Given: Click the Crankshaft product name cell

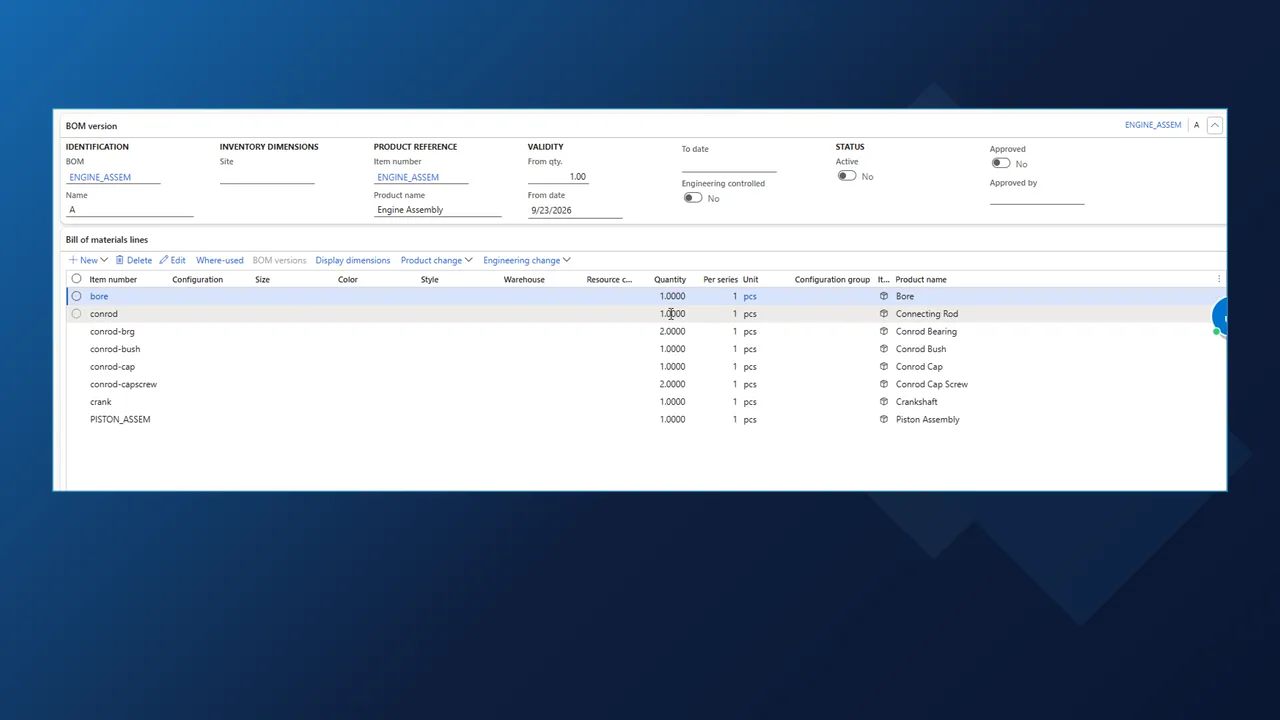Looking at the screenshot, I should (x=916, y=402).
